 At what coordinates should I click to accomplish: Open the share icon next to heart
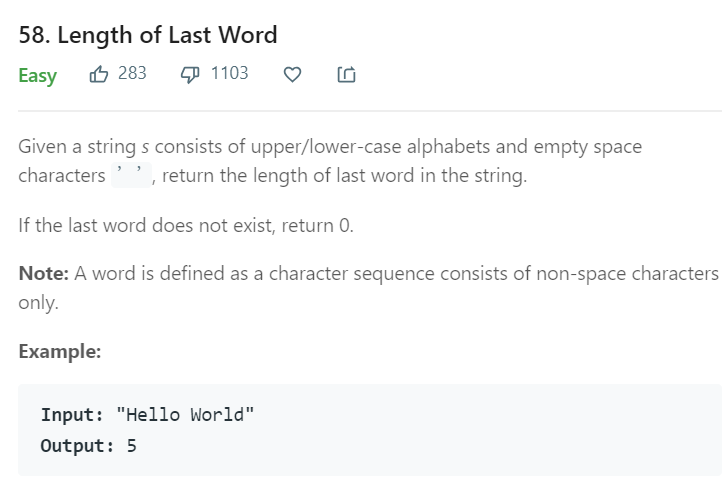346,74
